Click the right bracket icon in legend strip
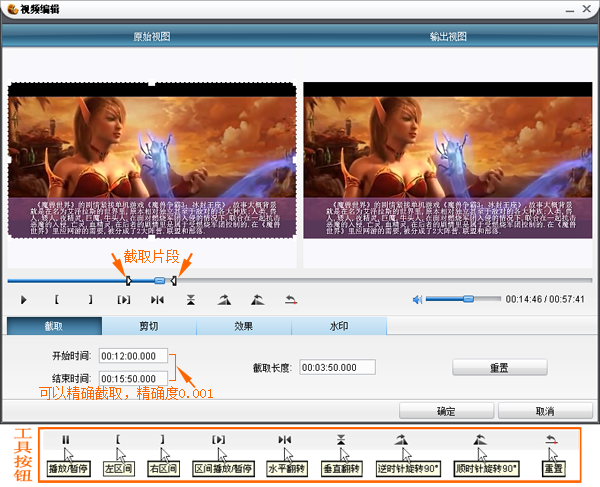 (163, 440)
